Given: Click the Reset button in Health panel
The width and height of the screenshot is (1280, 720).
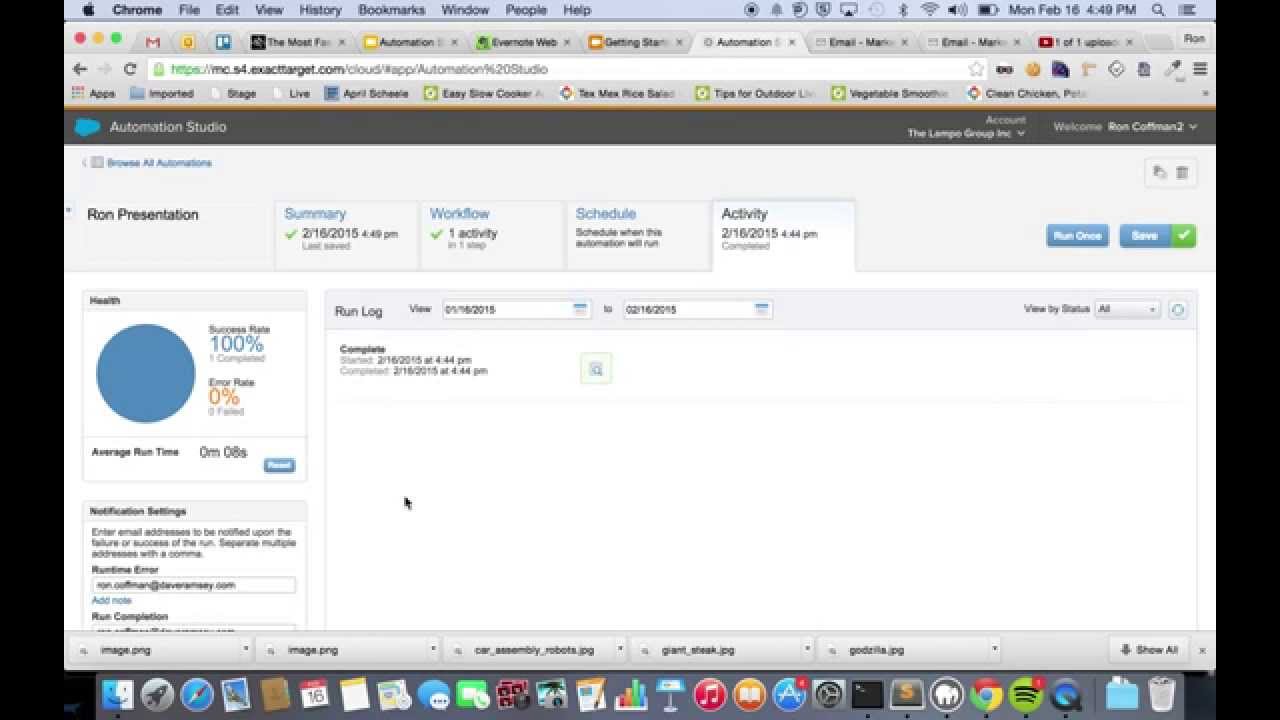Looking at the screenshot, I should coord(279,465).
